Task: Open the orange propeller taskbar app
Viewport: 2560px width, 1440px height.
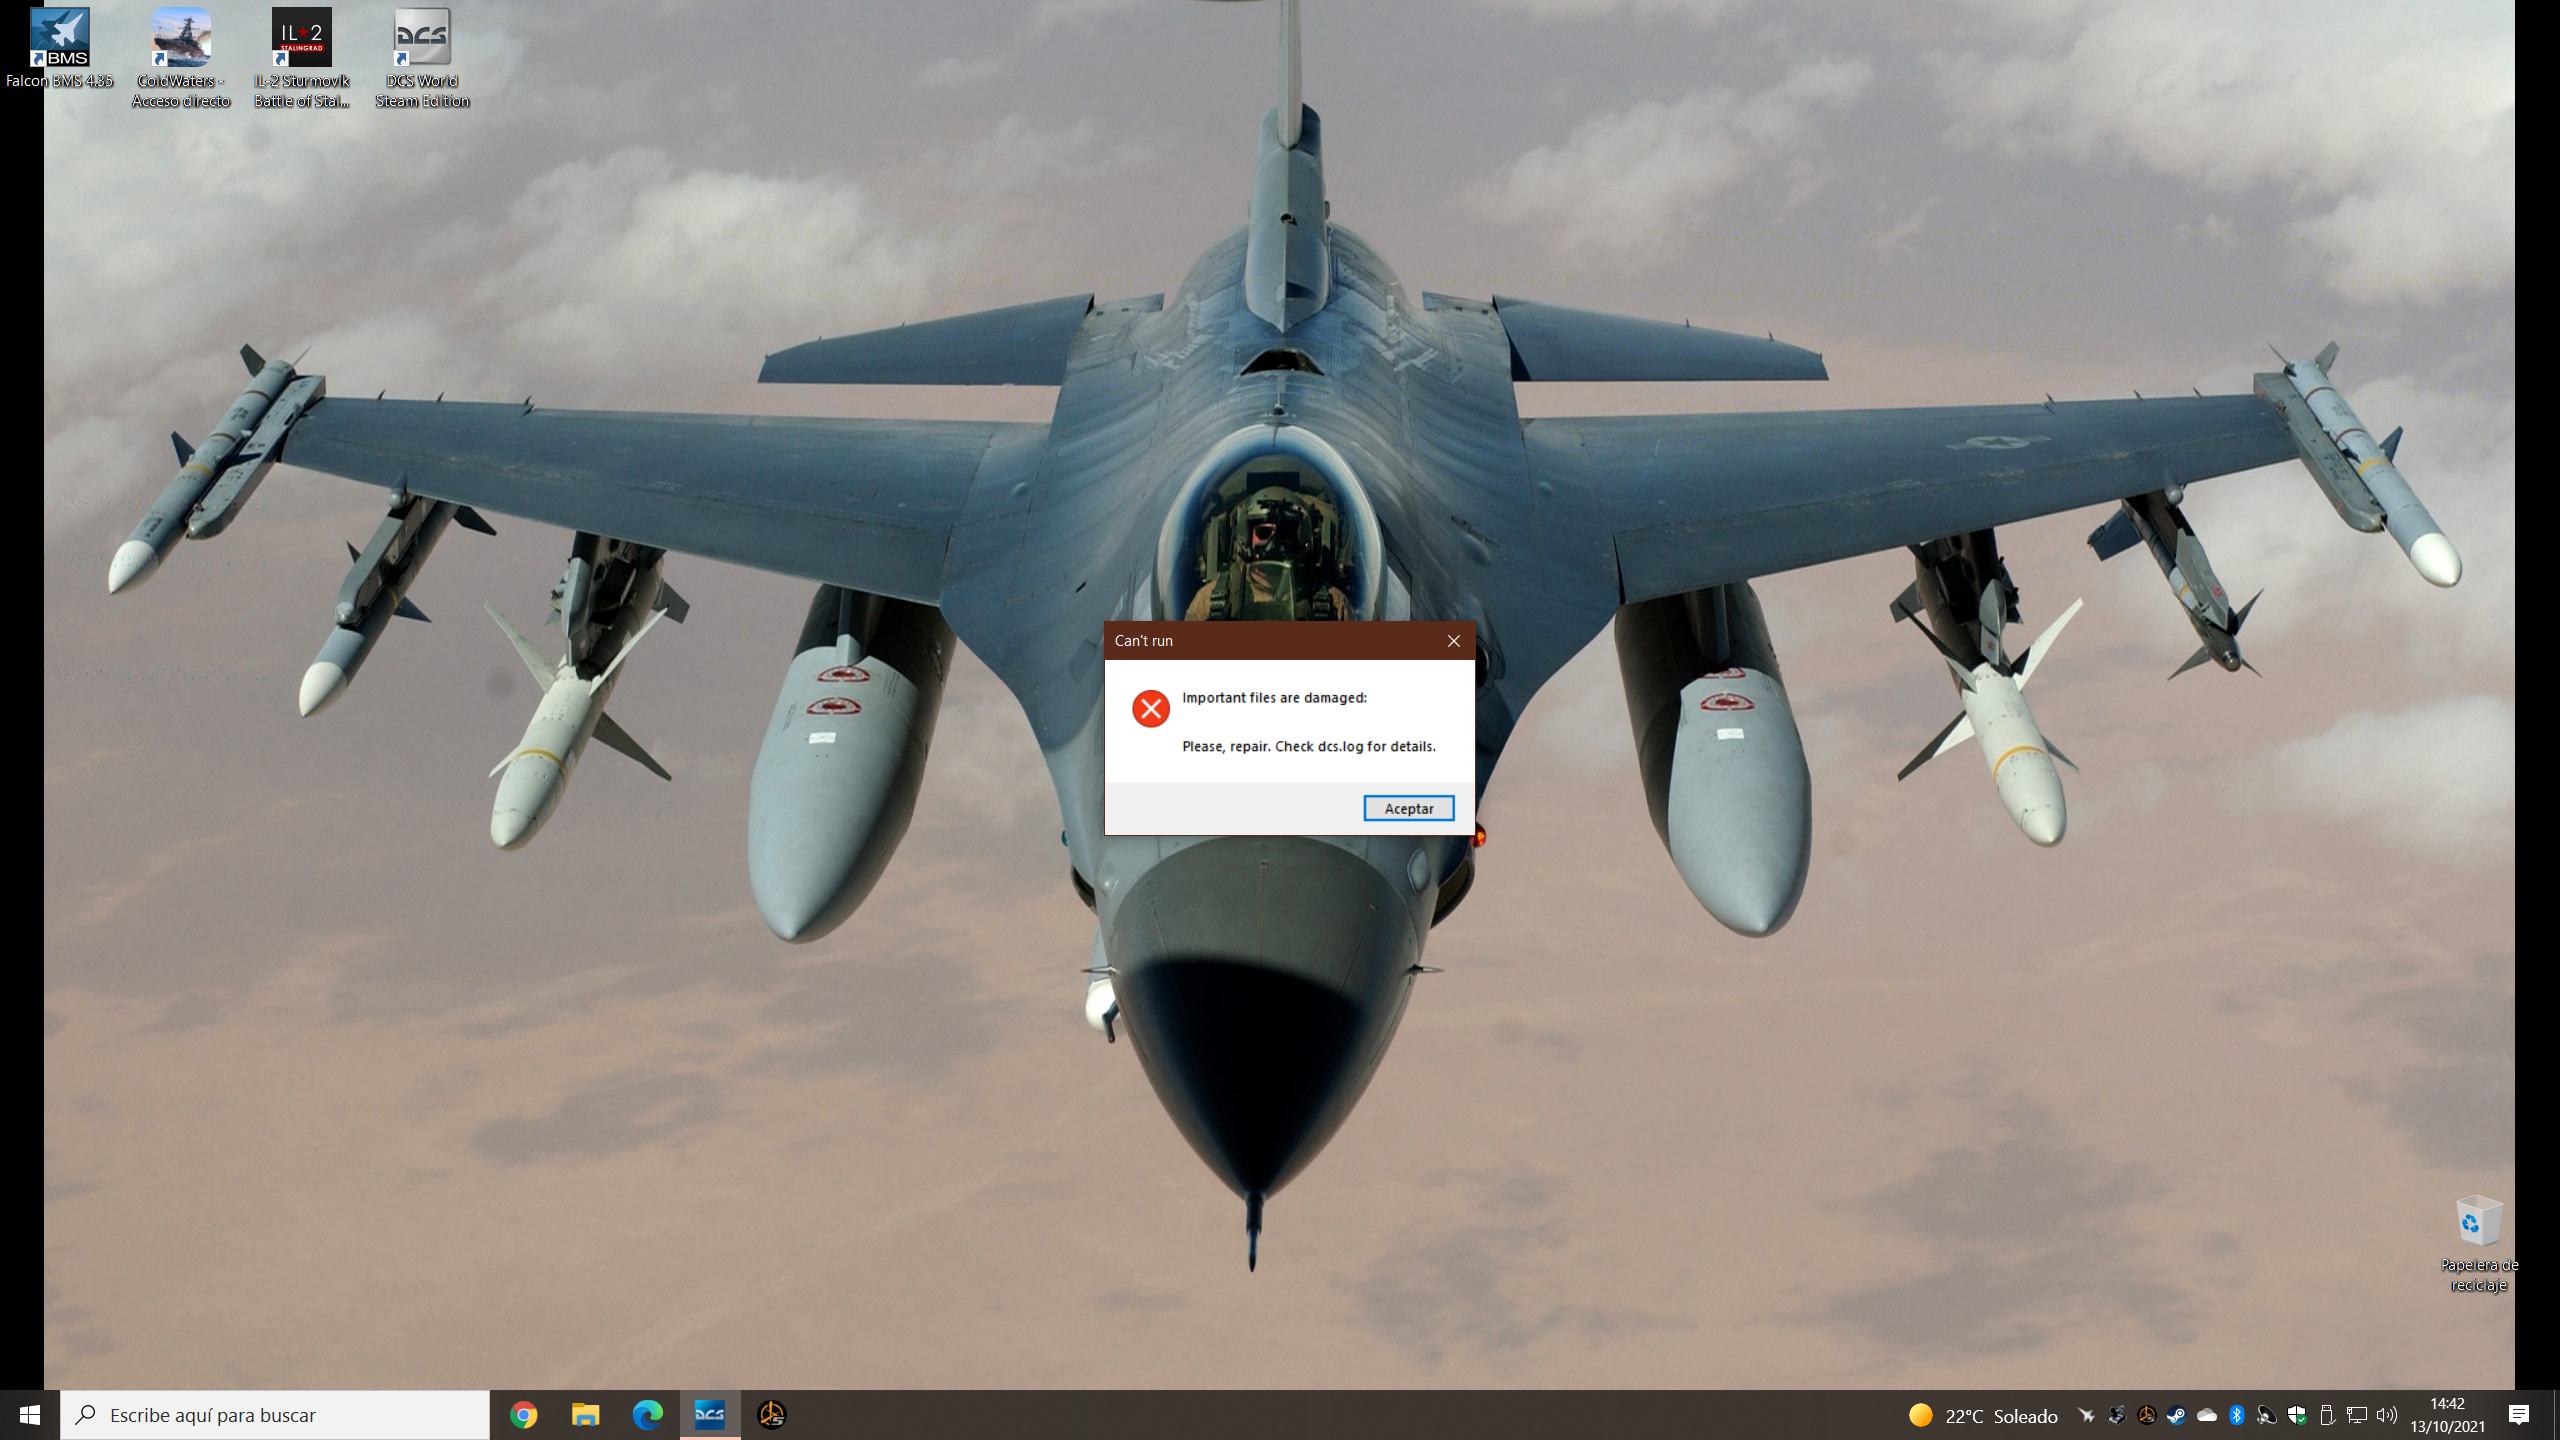Action: [771, 1415]
